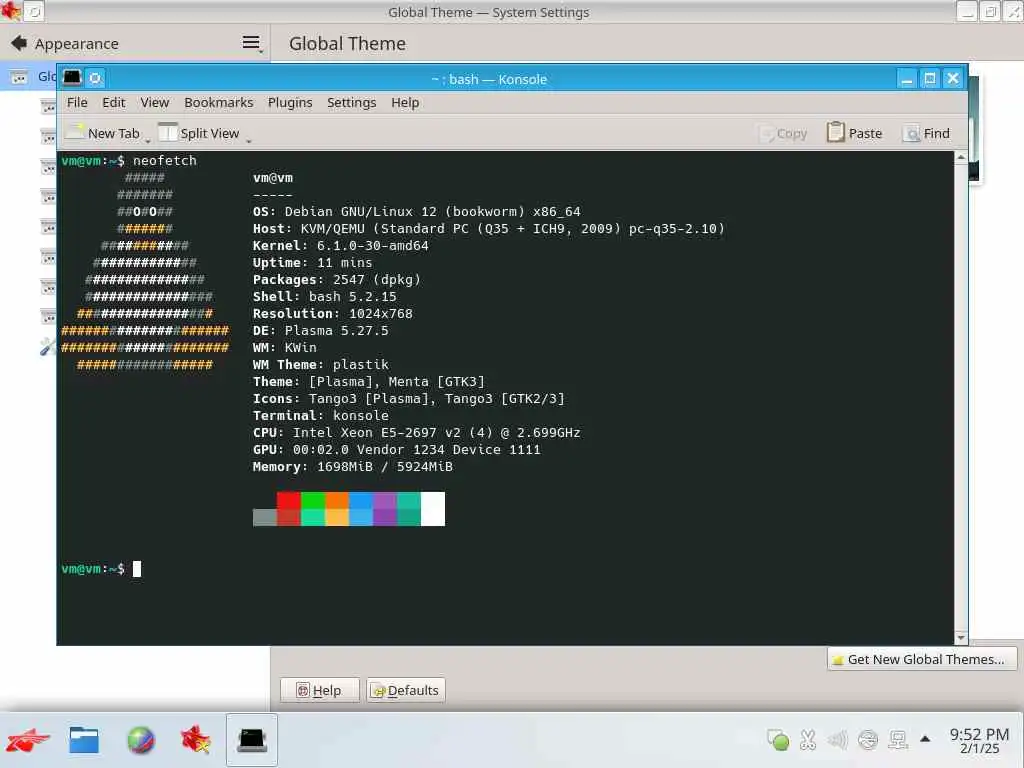Click the Find toolbar button
The image size is (1024, 768).
pyautogui.click(x=927, y=133)
